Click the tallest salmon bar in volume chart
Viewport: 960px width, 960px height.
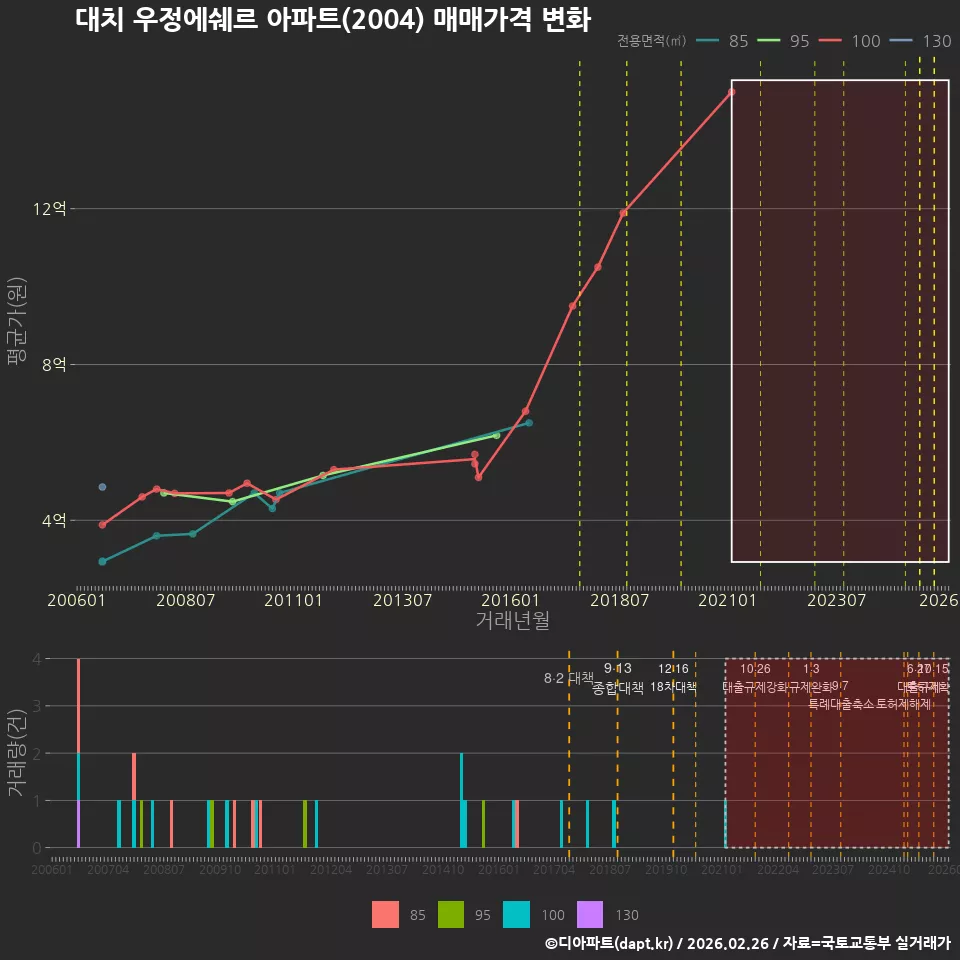[78, 705]
